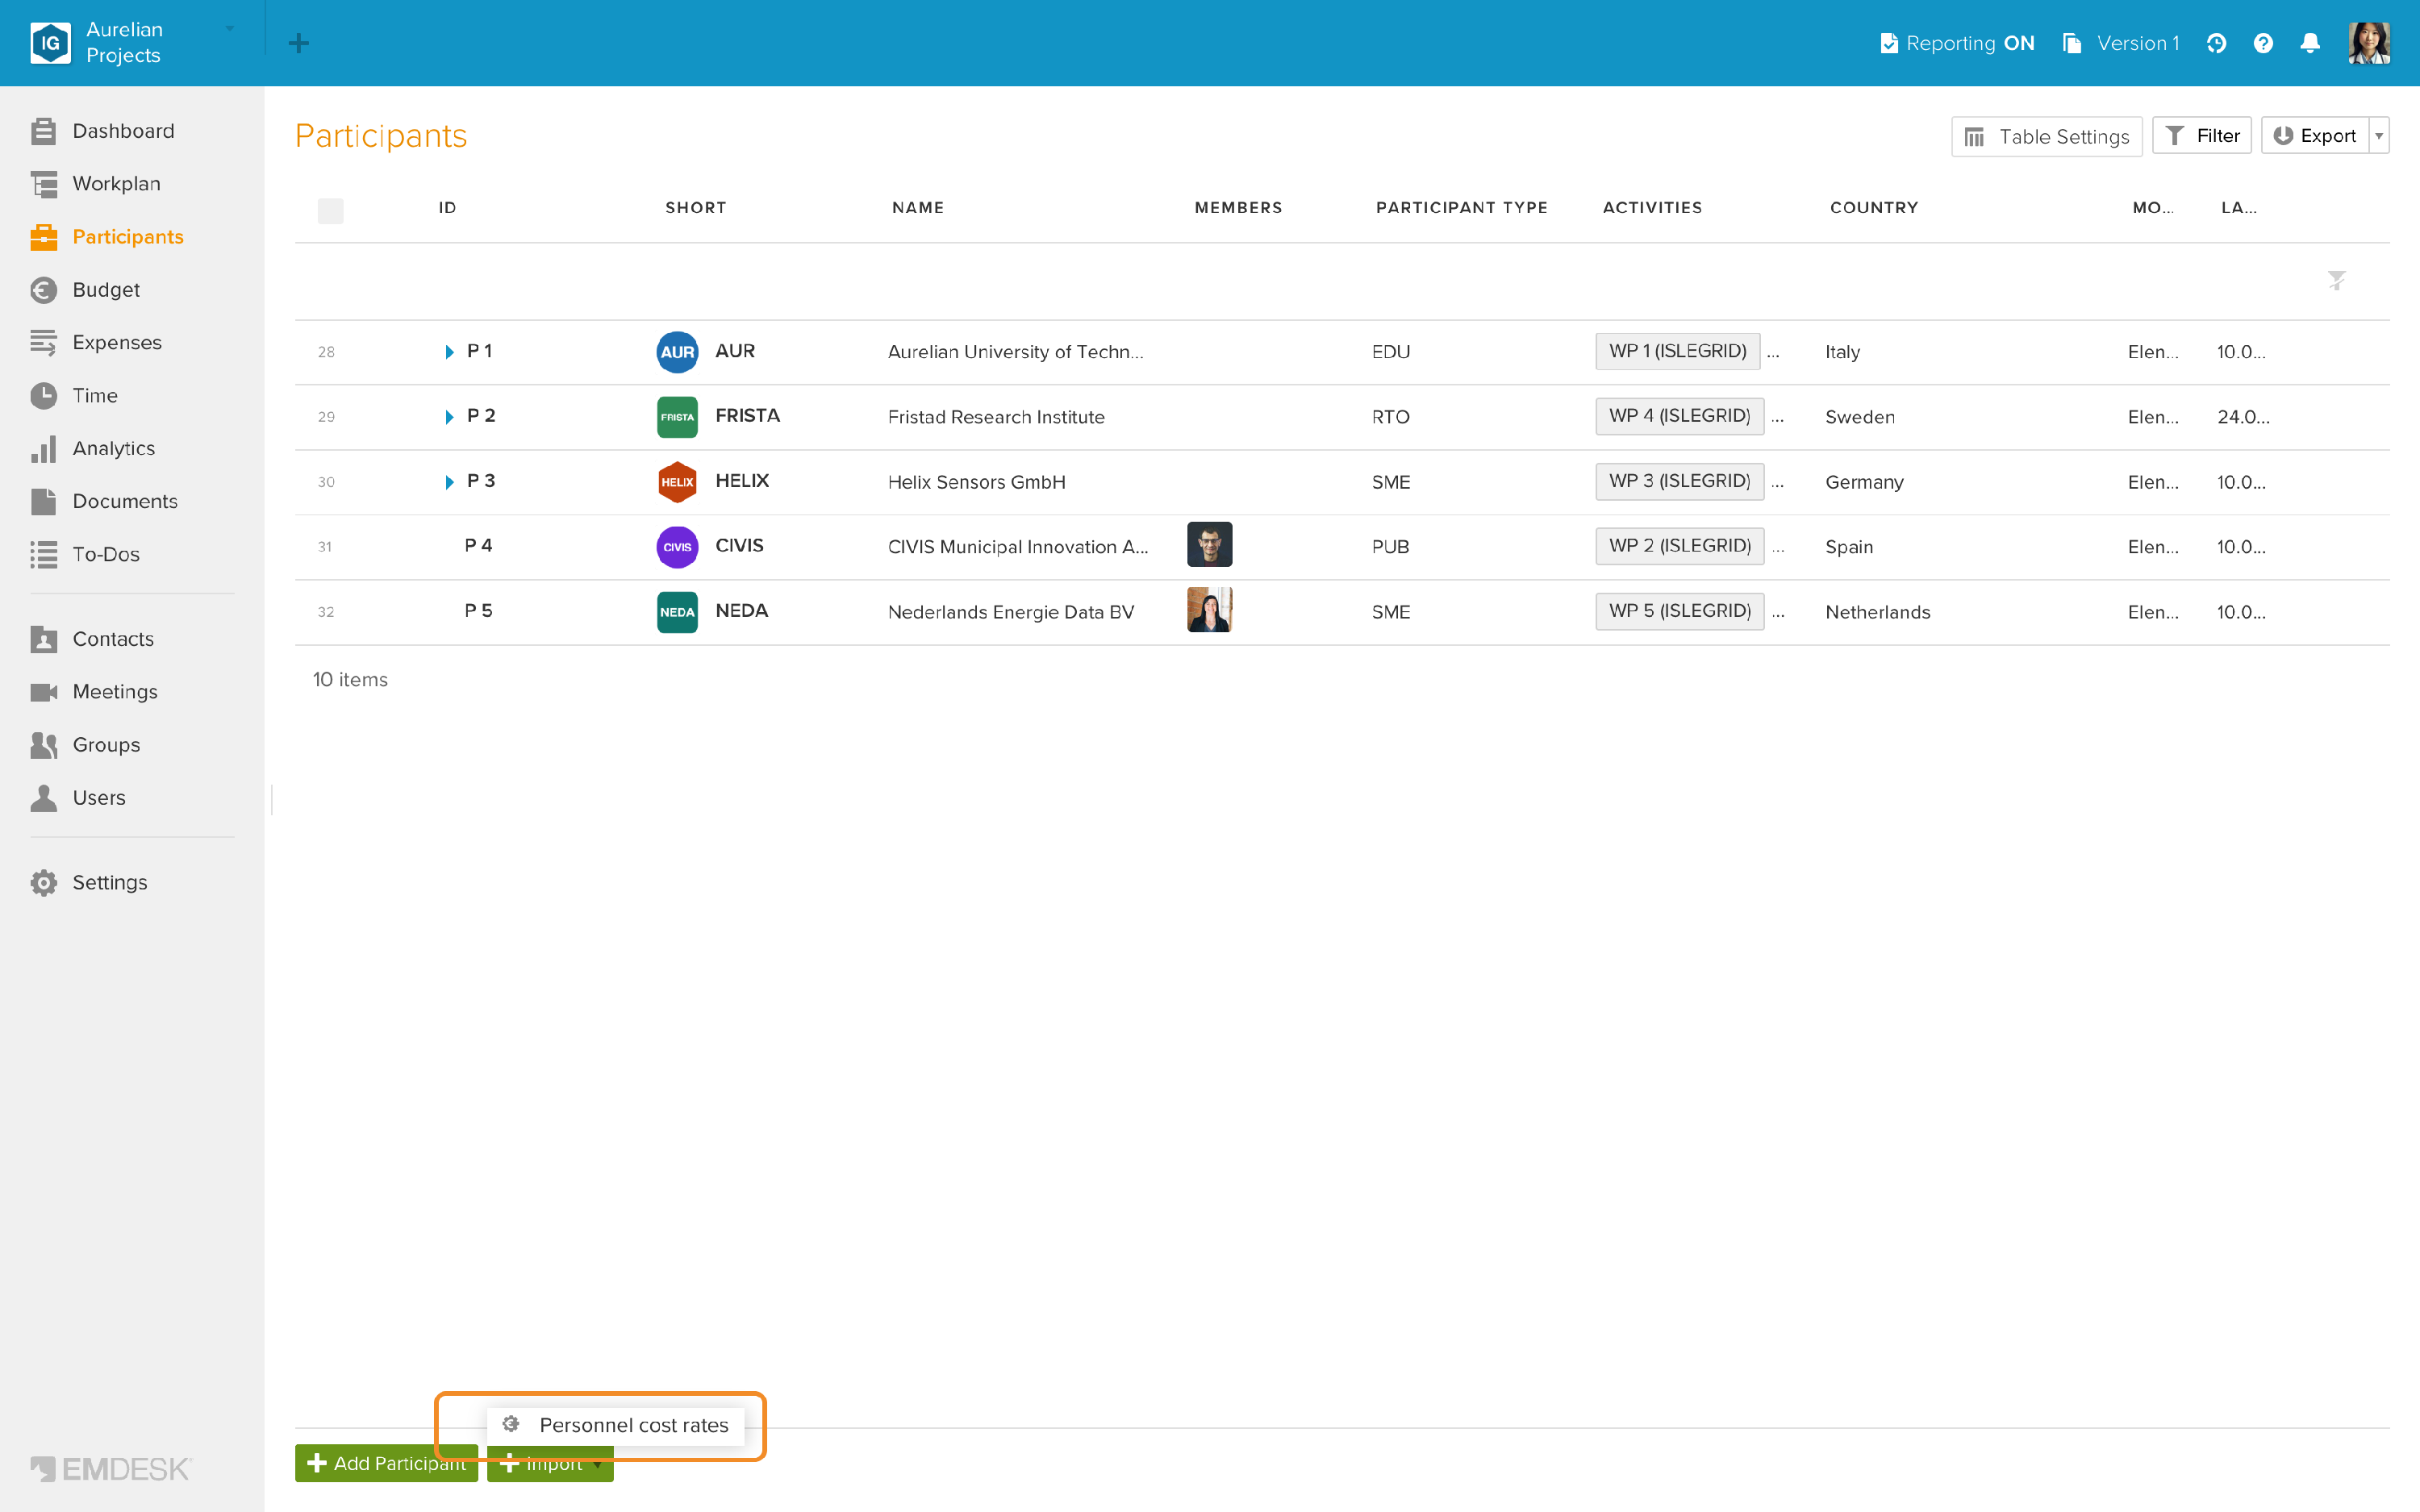The width and height of the screenshot is (2420, 1512).
Task: Open the notifications bell icon
Action: pos(2309,43)
